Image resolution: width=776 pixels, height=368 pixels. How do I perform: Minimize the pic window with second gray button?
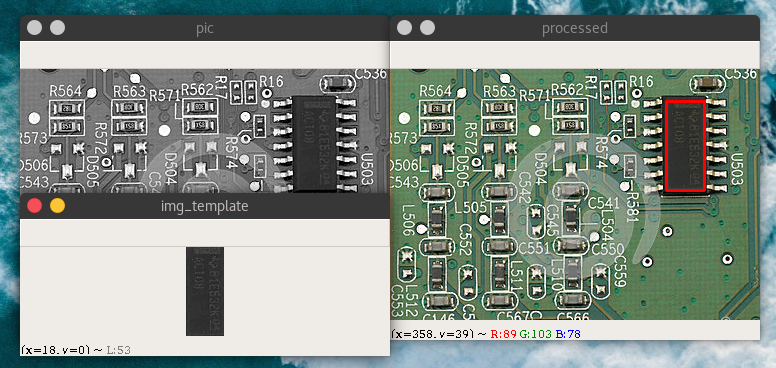[57, 28]
